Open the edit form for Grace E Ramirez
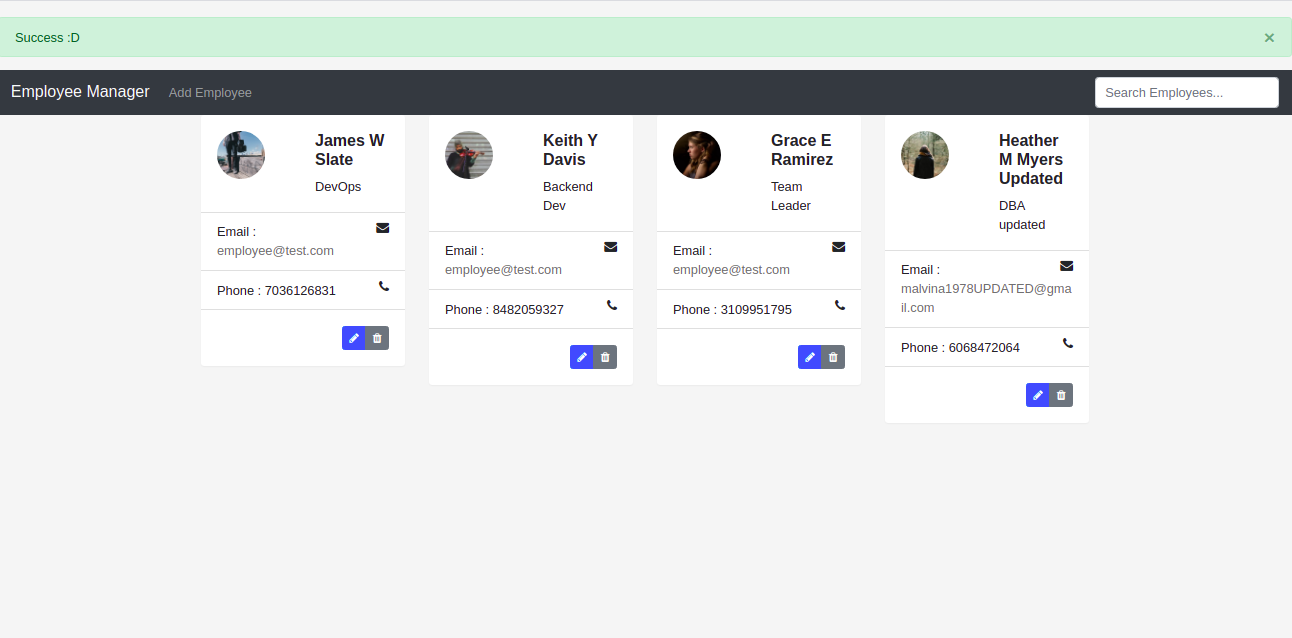The image size is (1292, 638). 810,357
